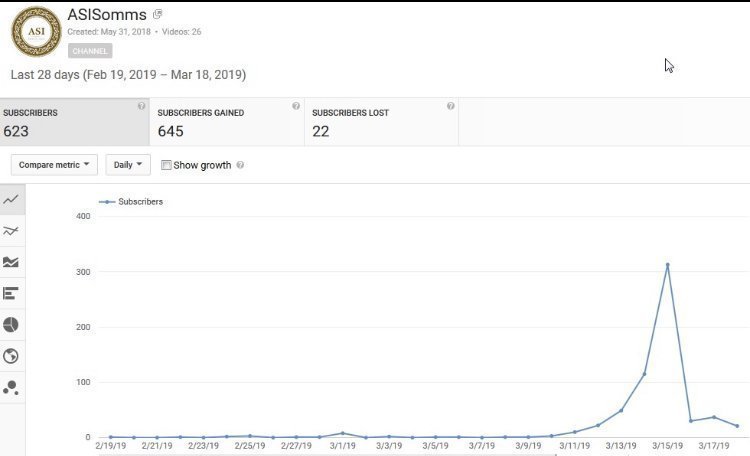The image size is (750, 456).
Task: Switch to the Subscribers Gained tab
Action: pos(227,122)
